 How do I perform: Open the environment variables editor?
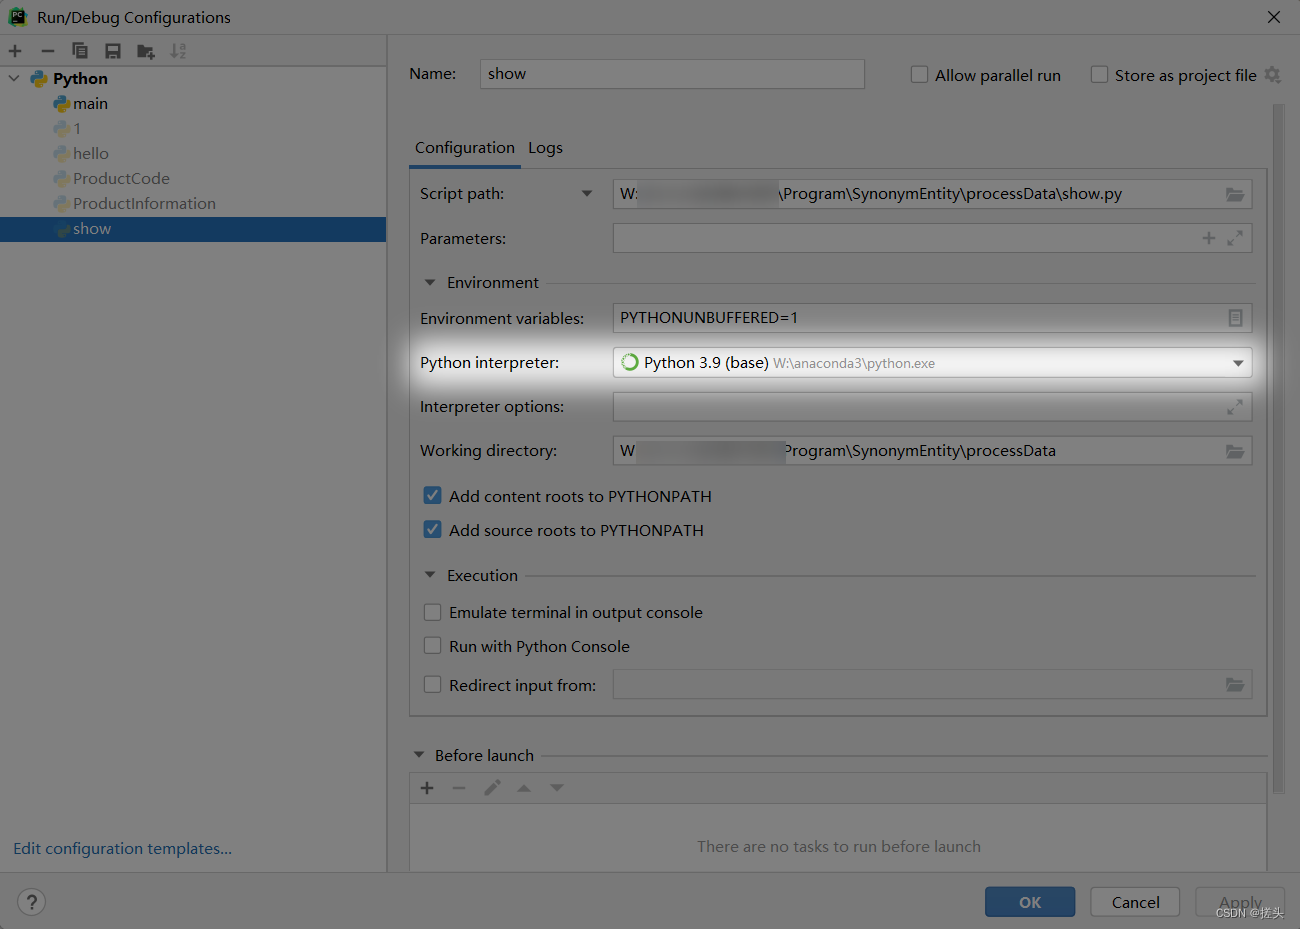point(1237,317)
